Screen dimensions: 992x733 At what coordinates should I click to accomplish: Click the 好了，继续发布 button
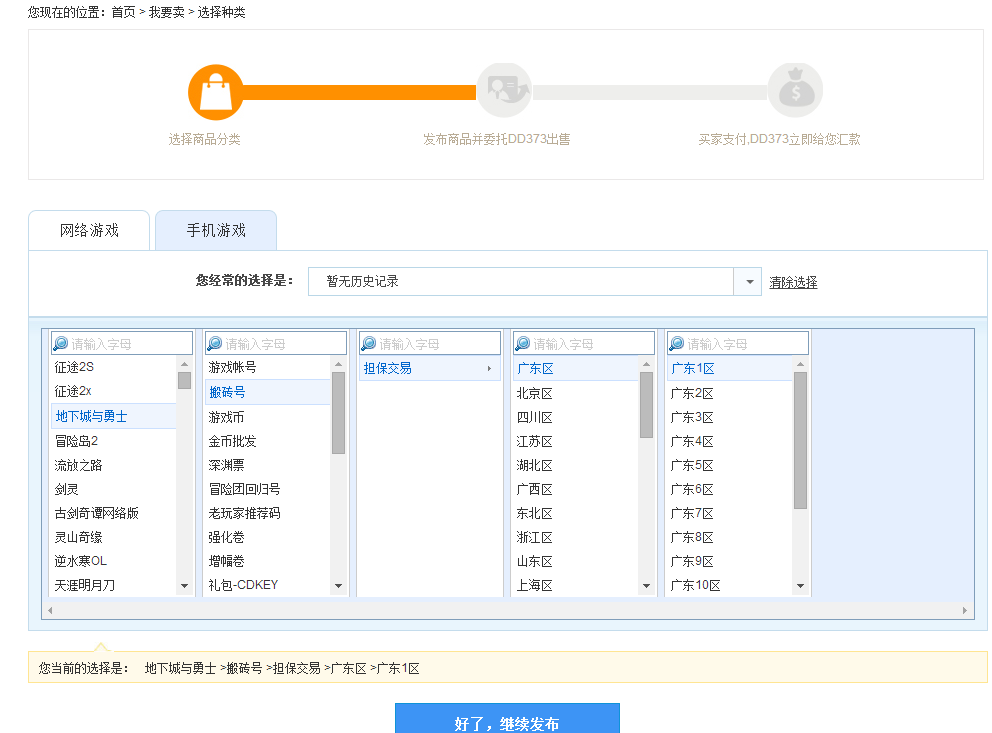[507, 718]
